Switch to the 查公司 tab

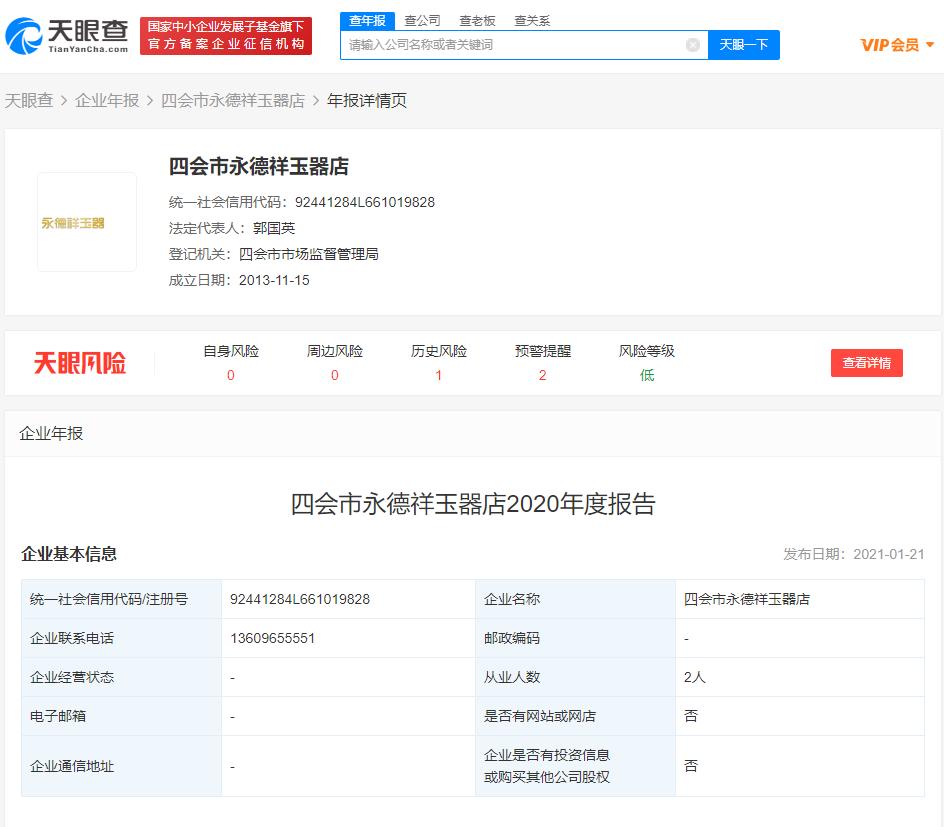click(424, 19)
